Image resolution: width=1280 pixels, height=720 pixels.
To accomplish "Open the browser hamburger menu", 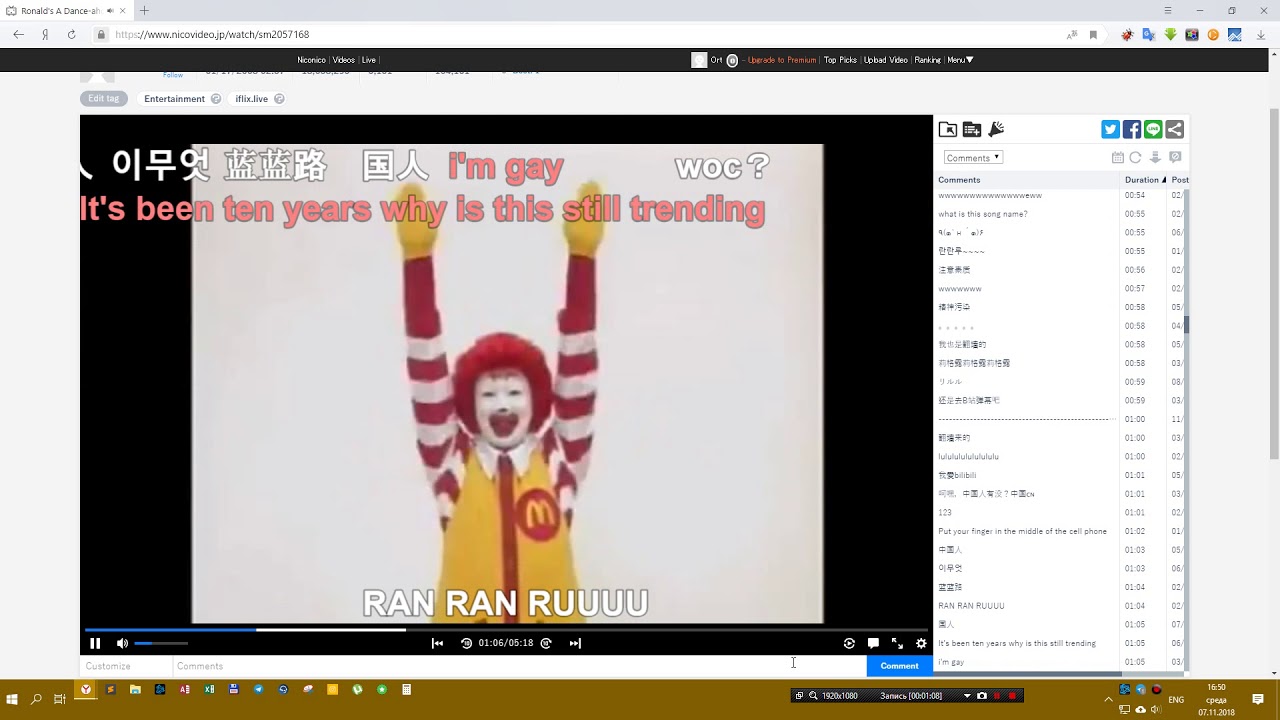I will [x=1167, y=10].
